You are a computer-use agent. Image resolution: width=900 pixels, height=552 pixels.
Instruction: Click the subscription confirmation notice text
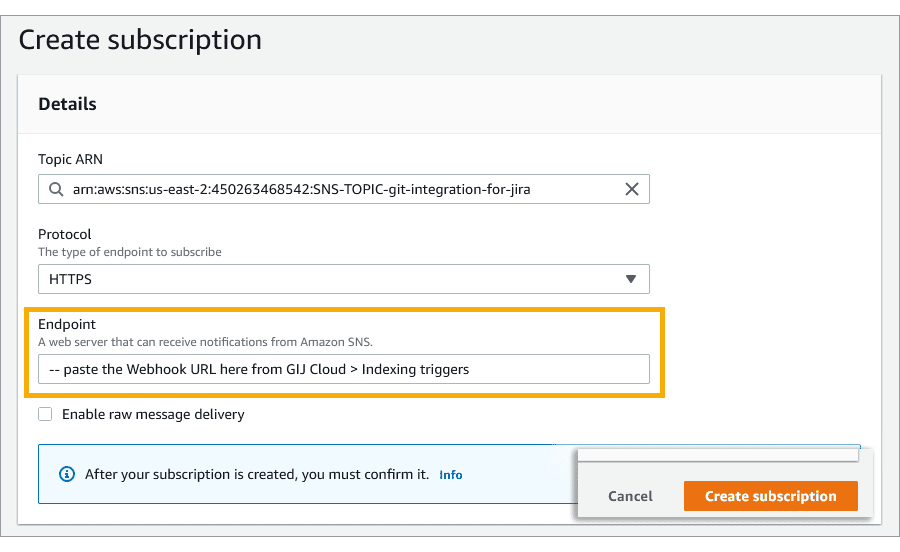click(257, 475)
